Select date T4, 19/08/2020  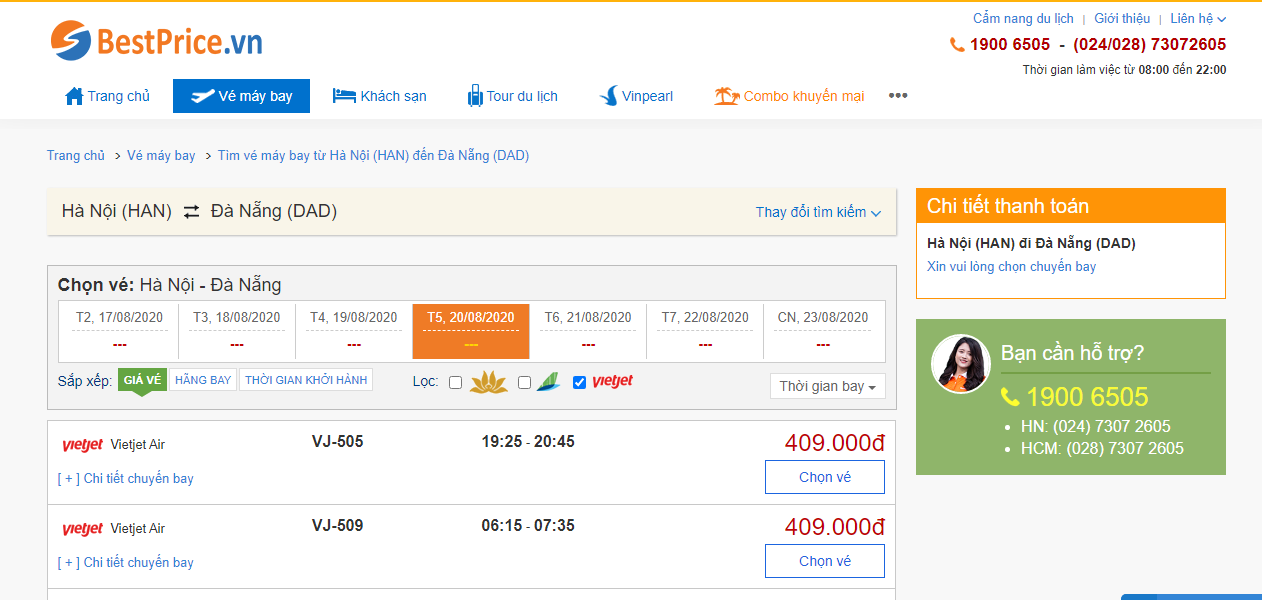354,330
